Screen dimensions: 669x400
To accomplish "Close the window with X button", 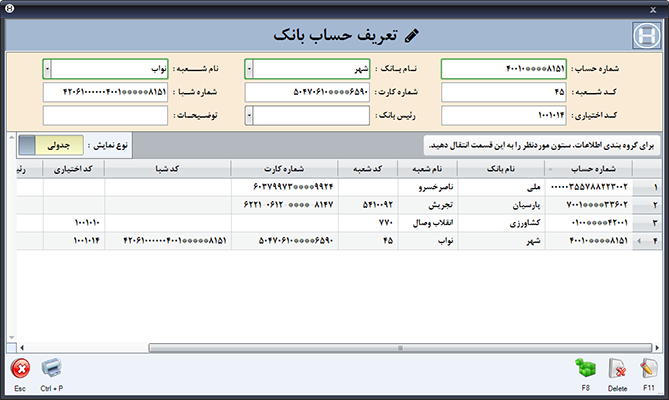I will tap(653, 10).
